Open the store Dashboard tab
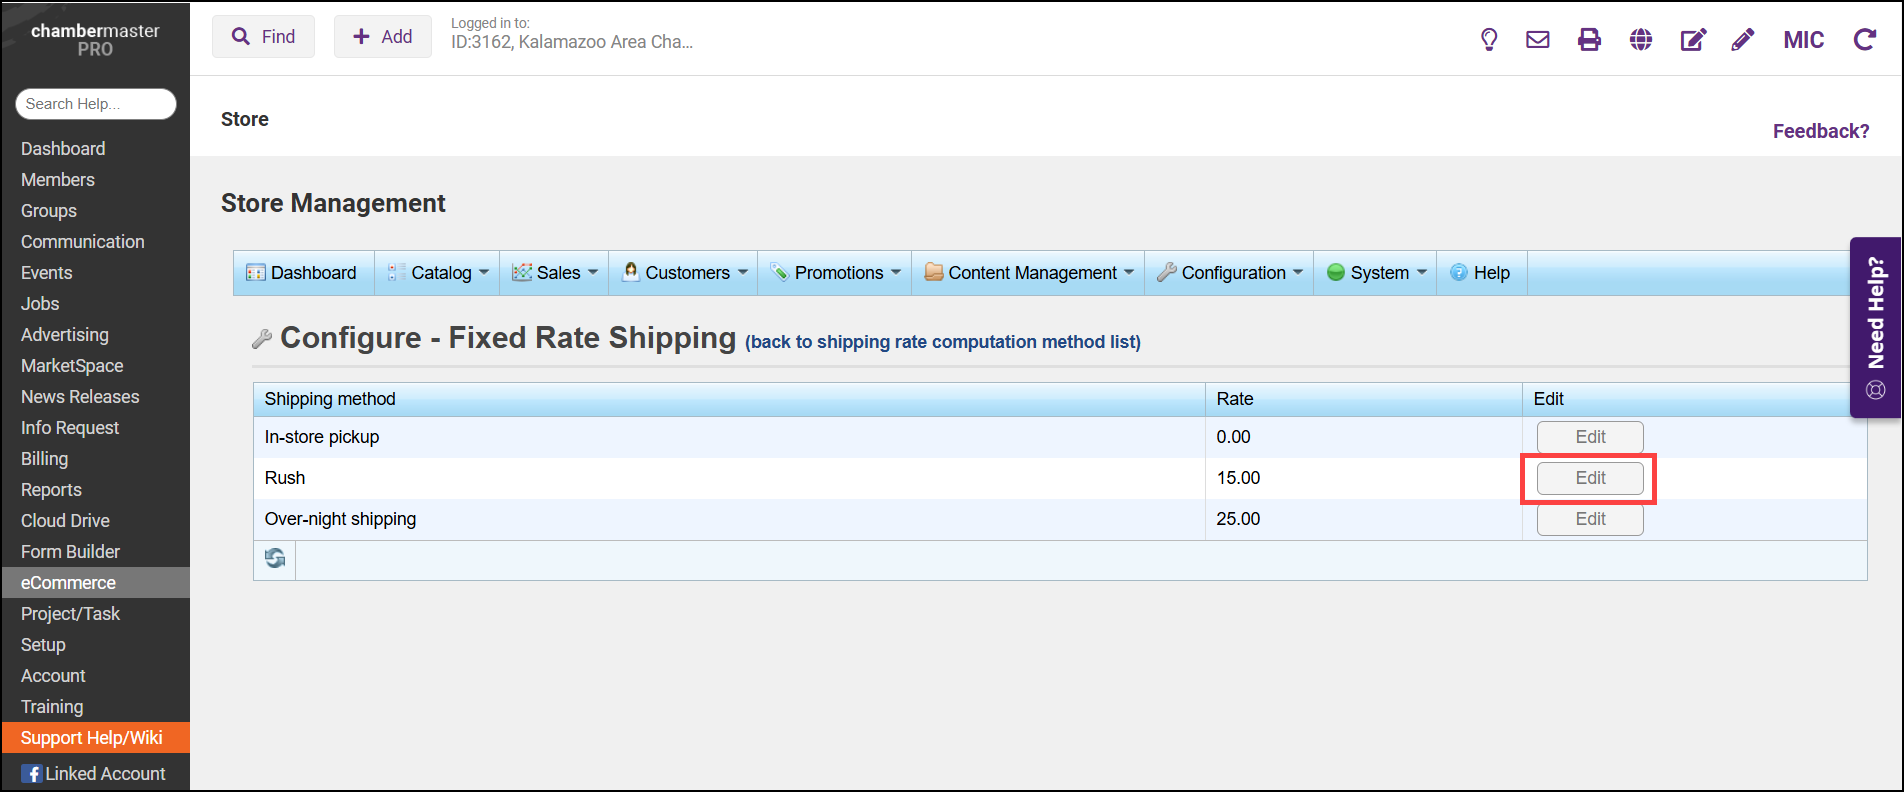The image size is (1904, 792). [303, 273]
